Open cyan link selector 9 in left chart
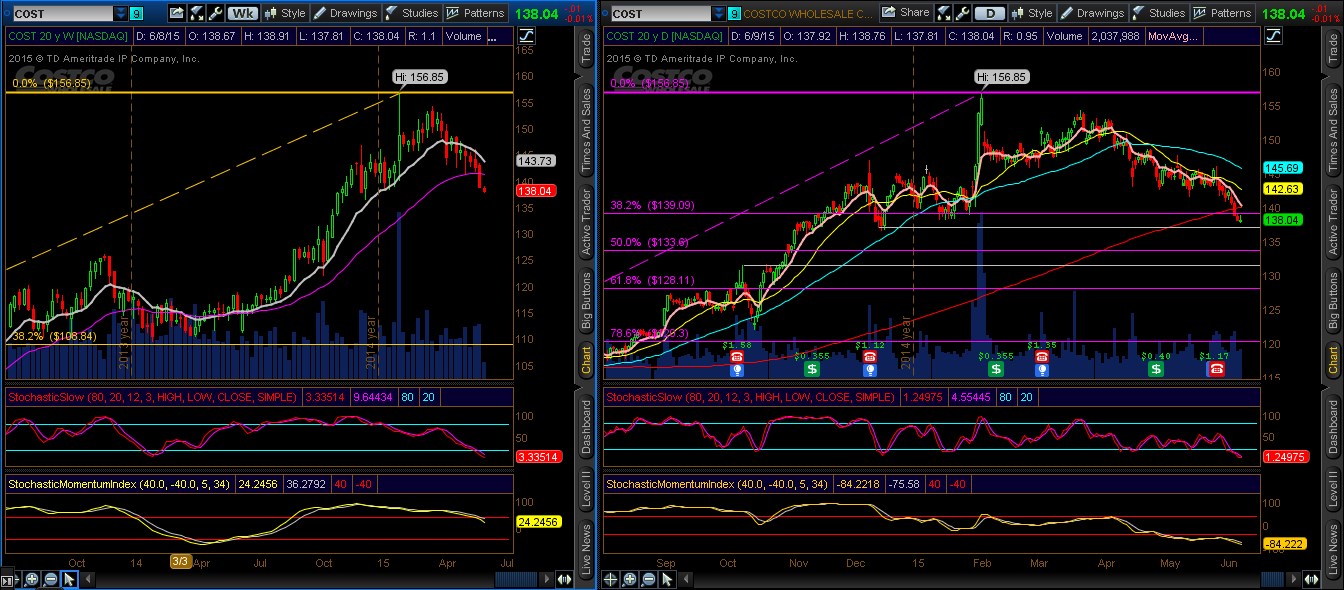1344x590 pixels. [x=137, y=13]
